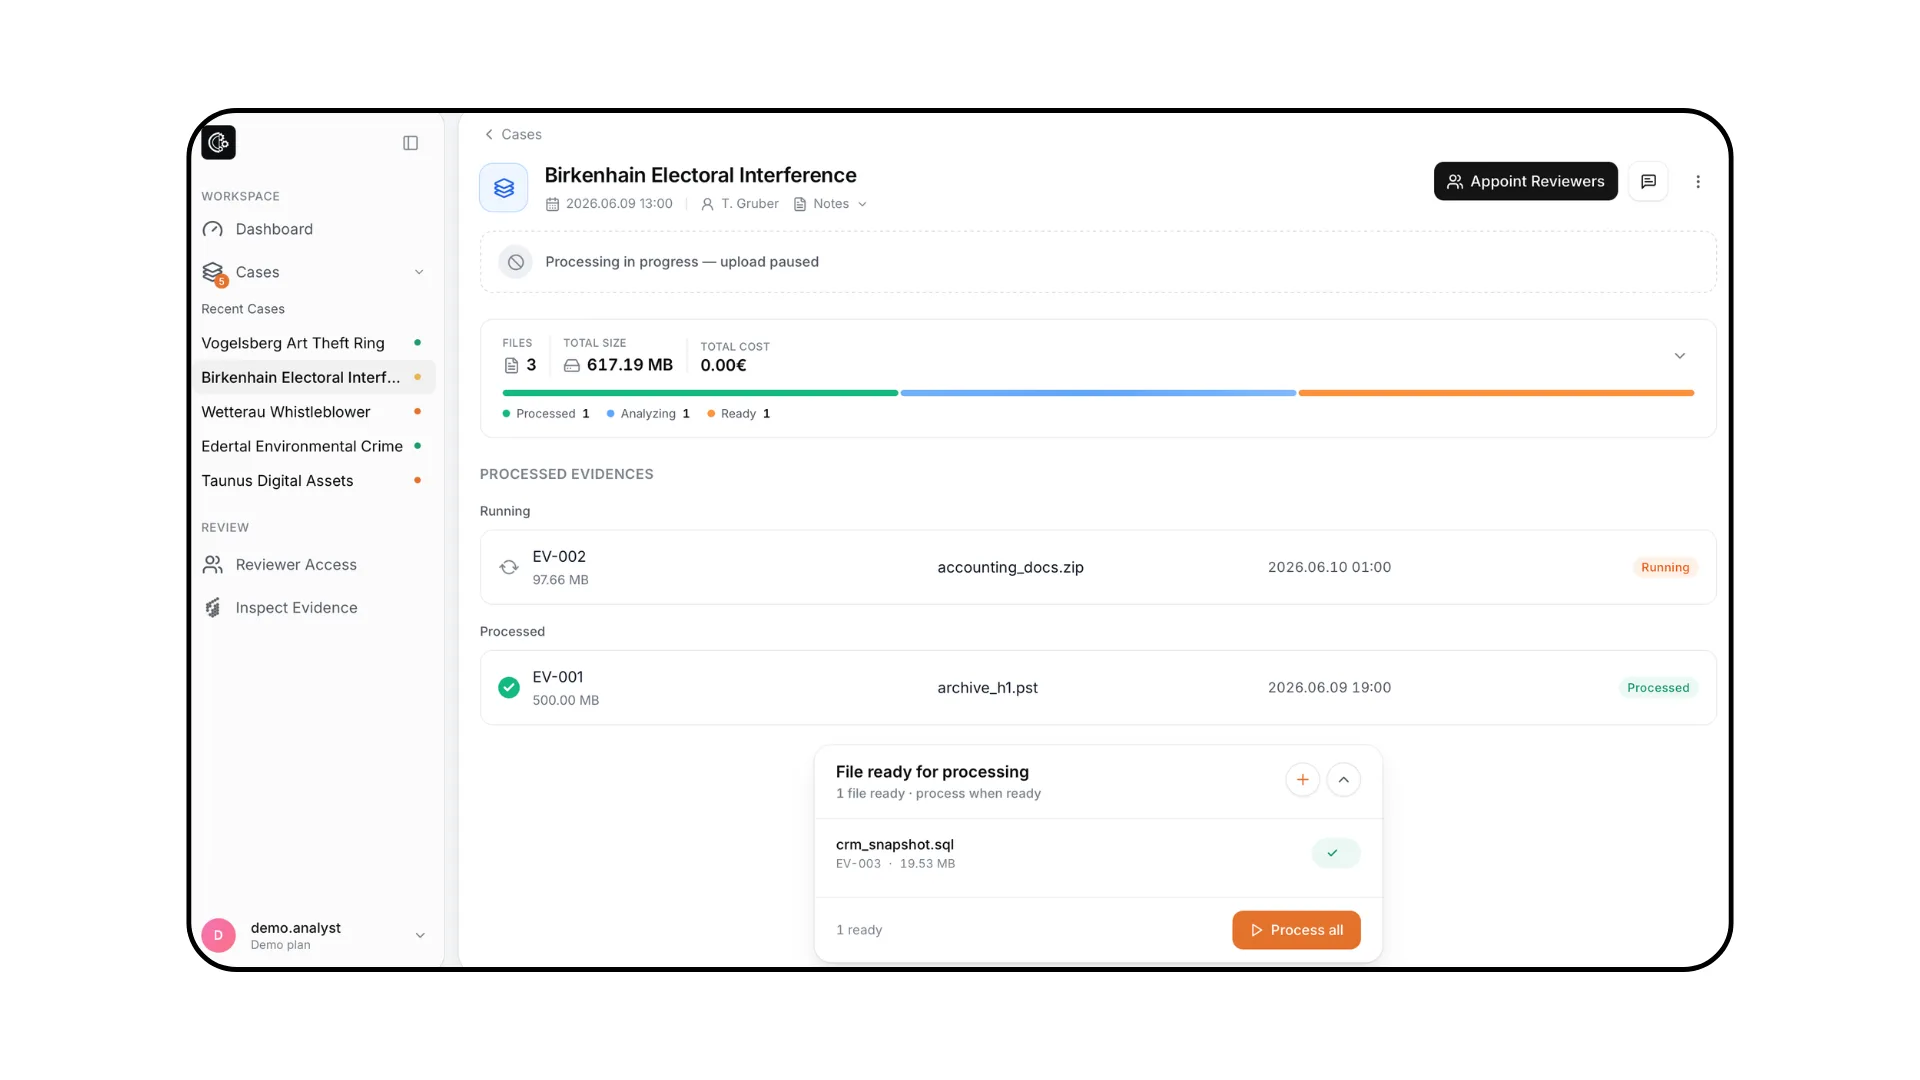
Task: Click the EV-002 running sync icon
Action: (509, 567)
